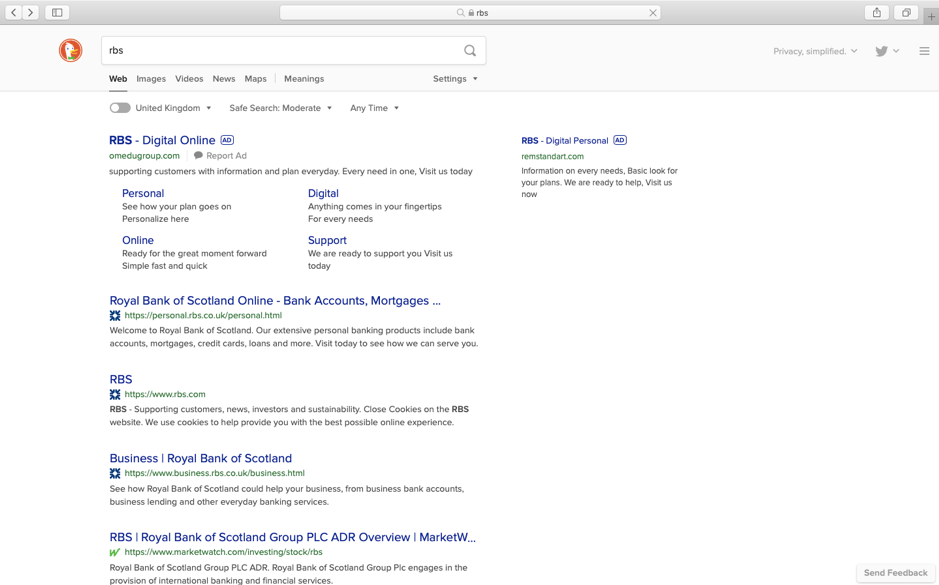Viewport: 939px width, 585px height.
Task: Open the omedugroup.com URL link
Action: 144,156
